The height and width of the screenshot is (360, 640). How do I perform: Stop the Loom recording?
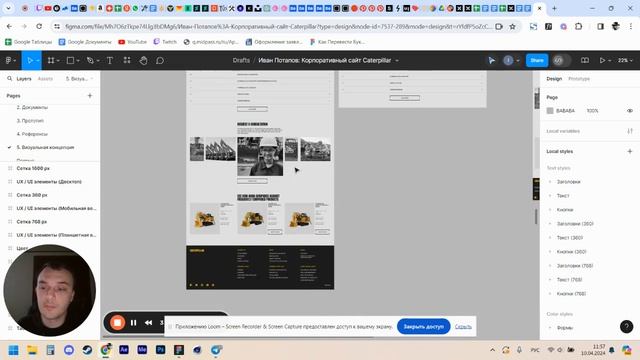[117, 323]
